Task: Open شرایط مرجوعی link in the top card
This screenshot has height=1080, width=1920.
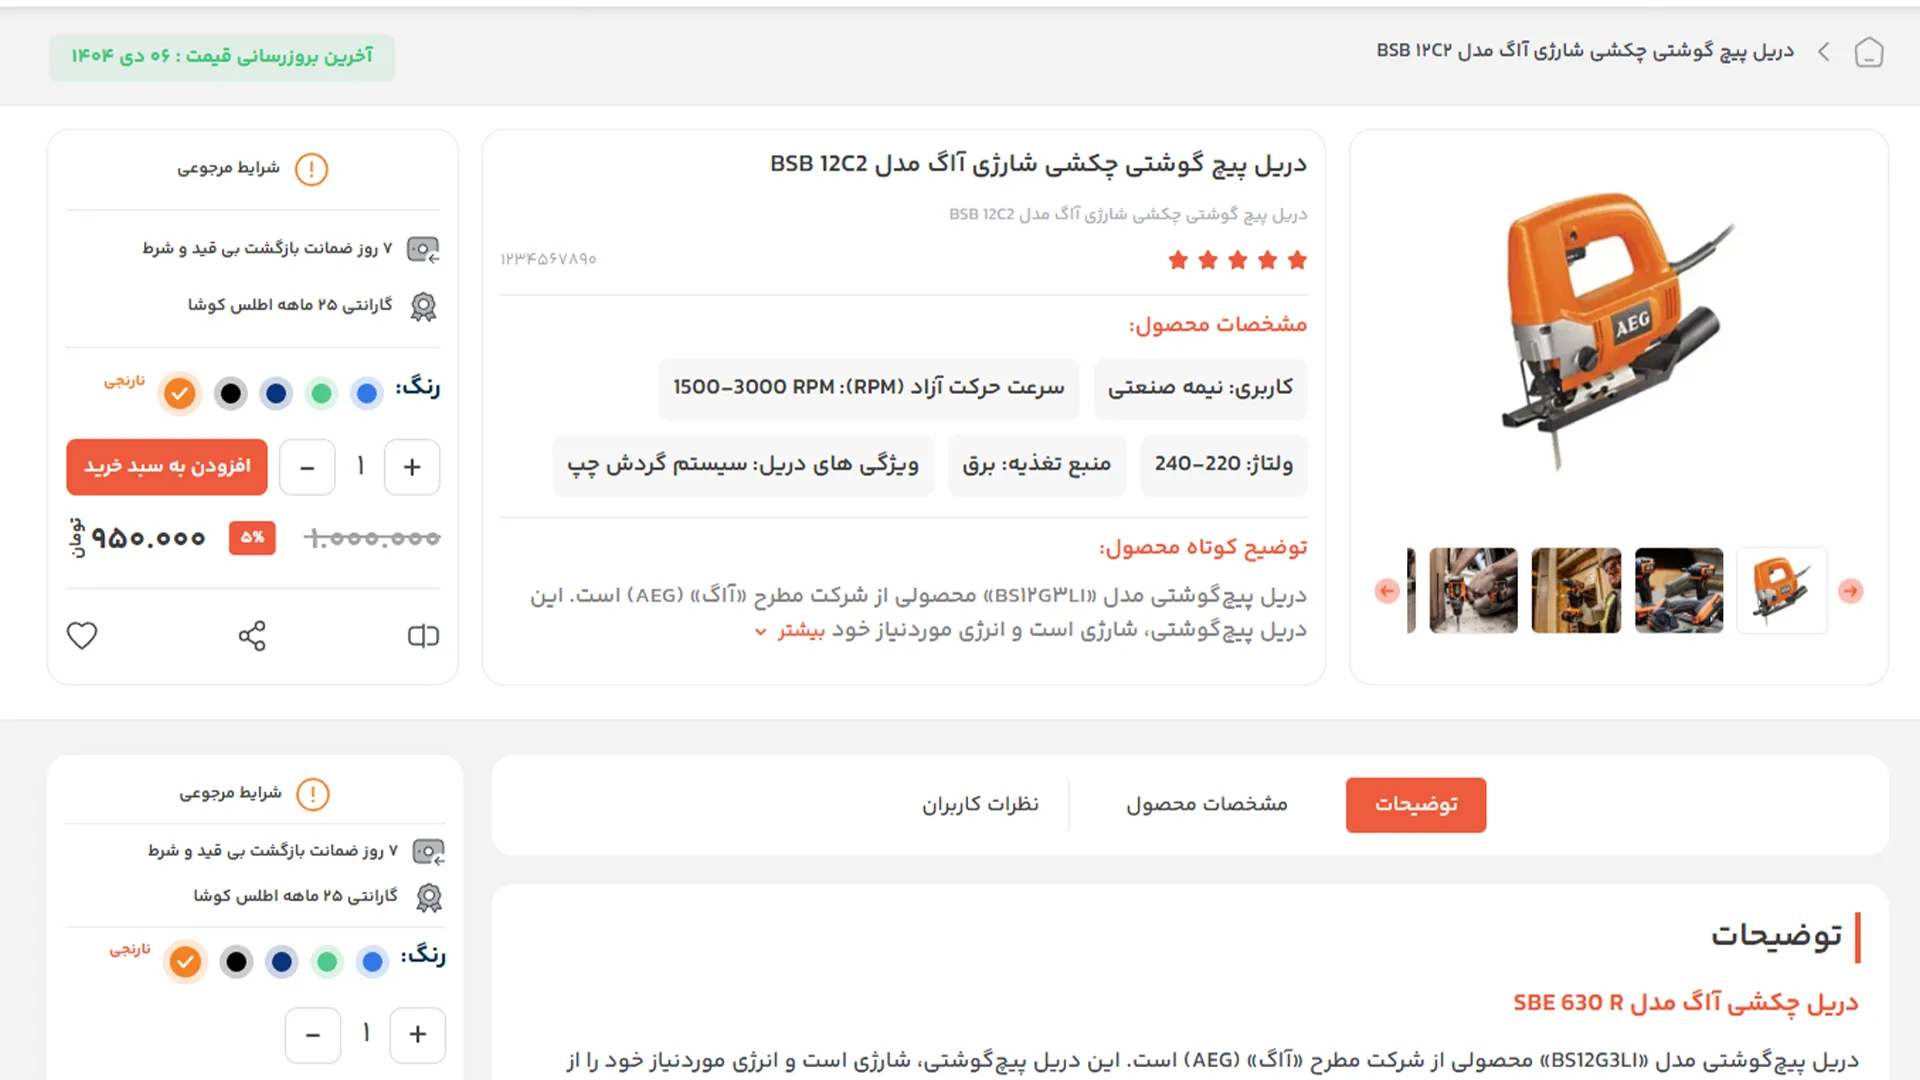Action: [x=229, y=169]
